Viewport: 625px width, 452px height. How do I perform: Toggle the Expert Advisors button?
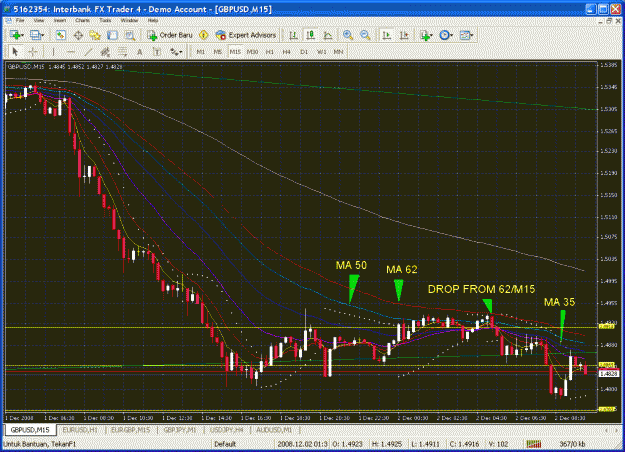[246, 35]
